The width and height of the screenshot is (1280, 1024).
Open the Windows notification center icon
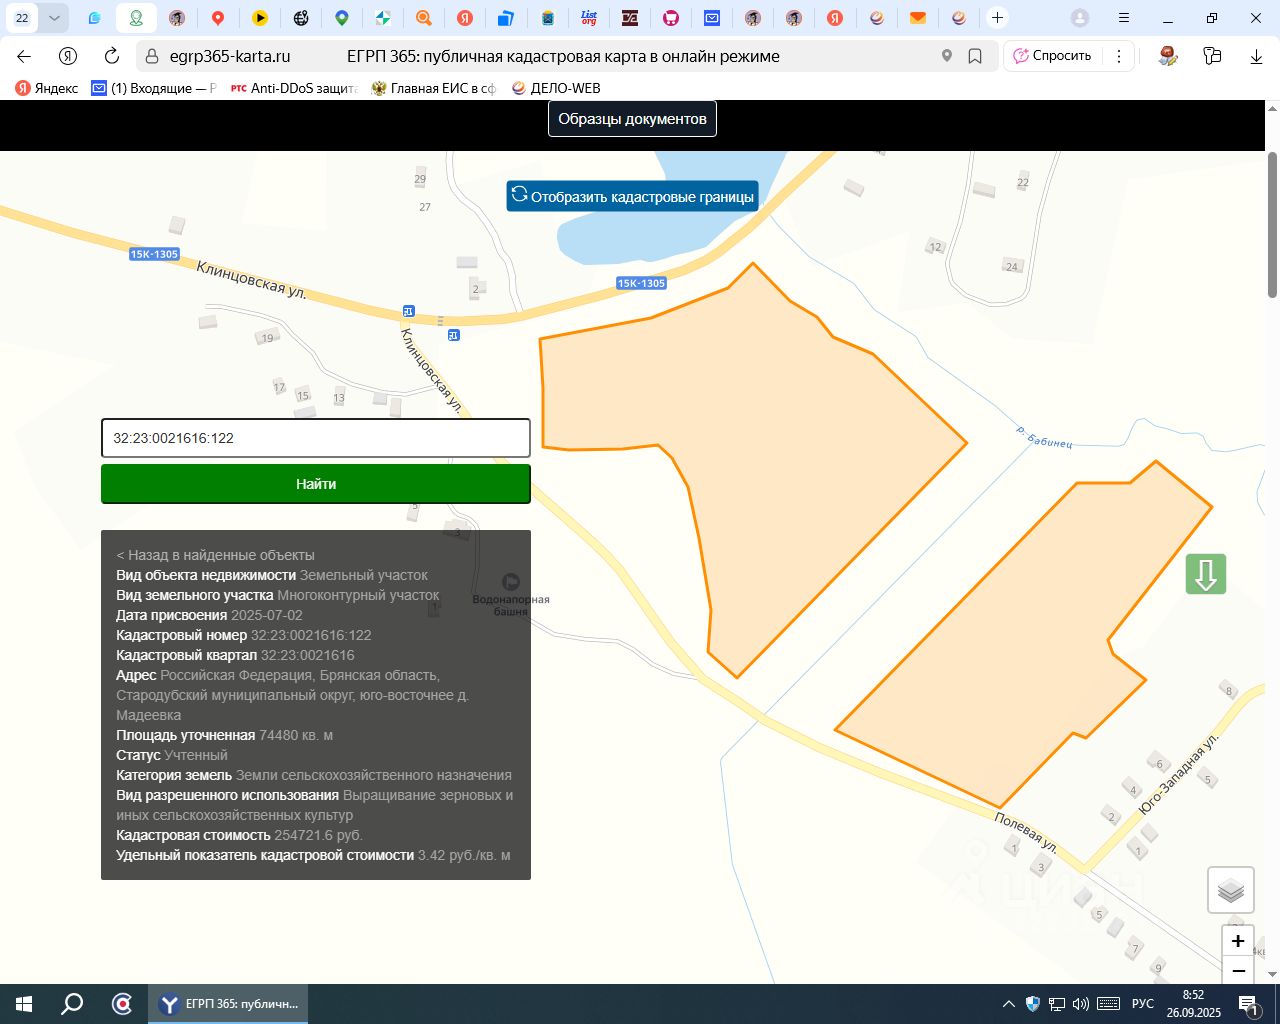coord(1248,1004)
